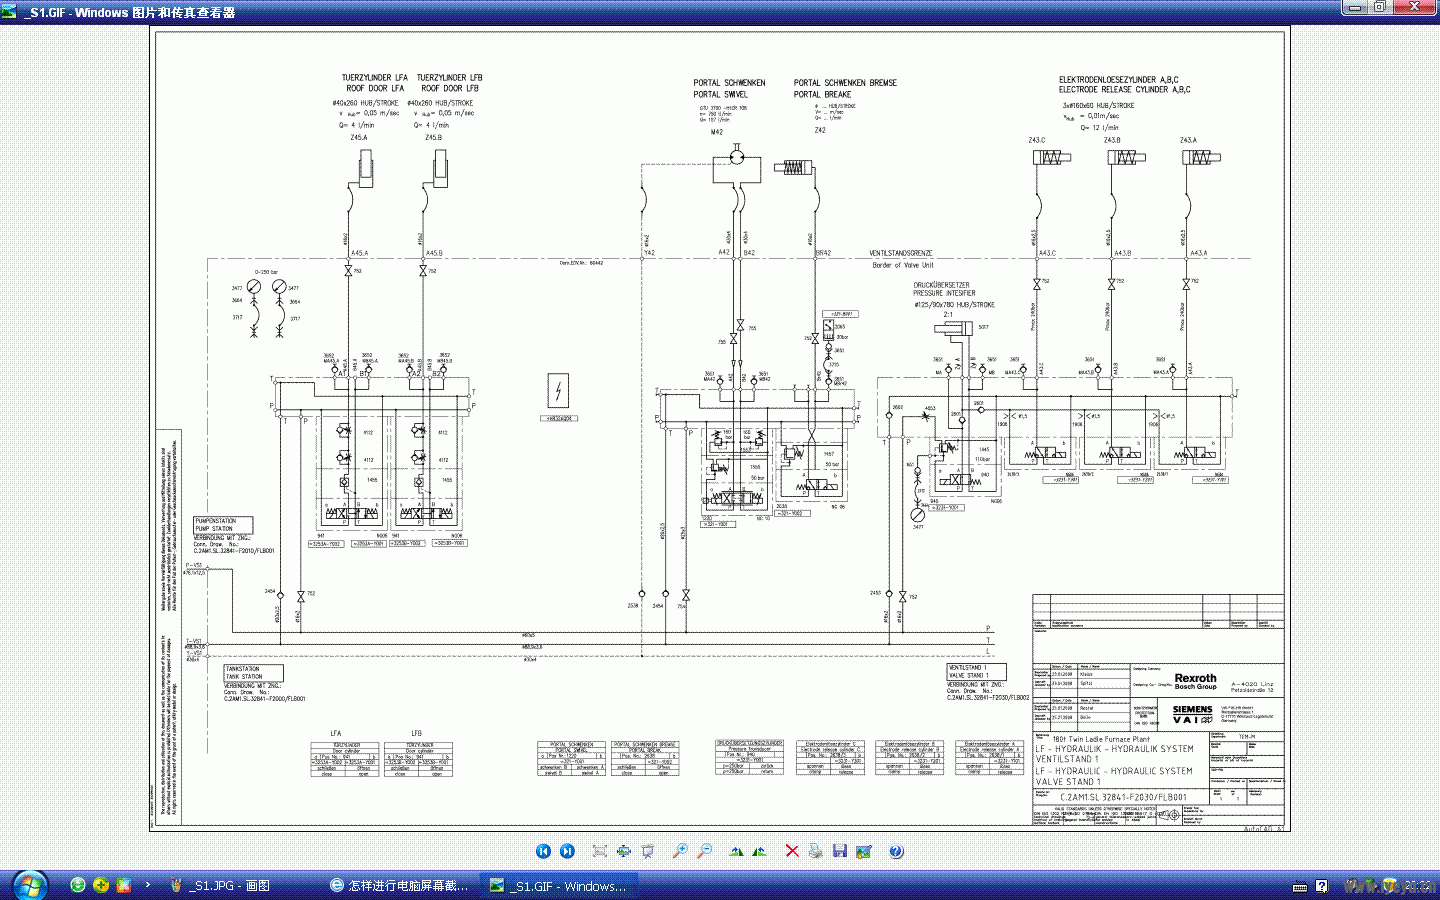Screen dimensions: 1440x900
Task: Click the window icon in title bar
Action: point(10,12)
